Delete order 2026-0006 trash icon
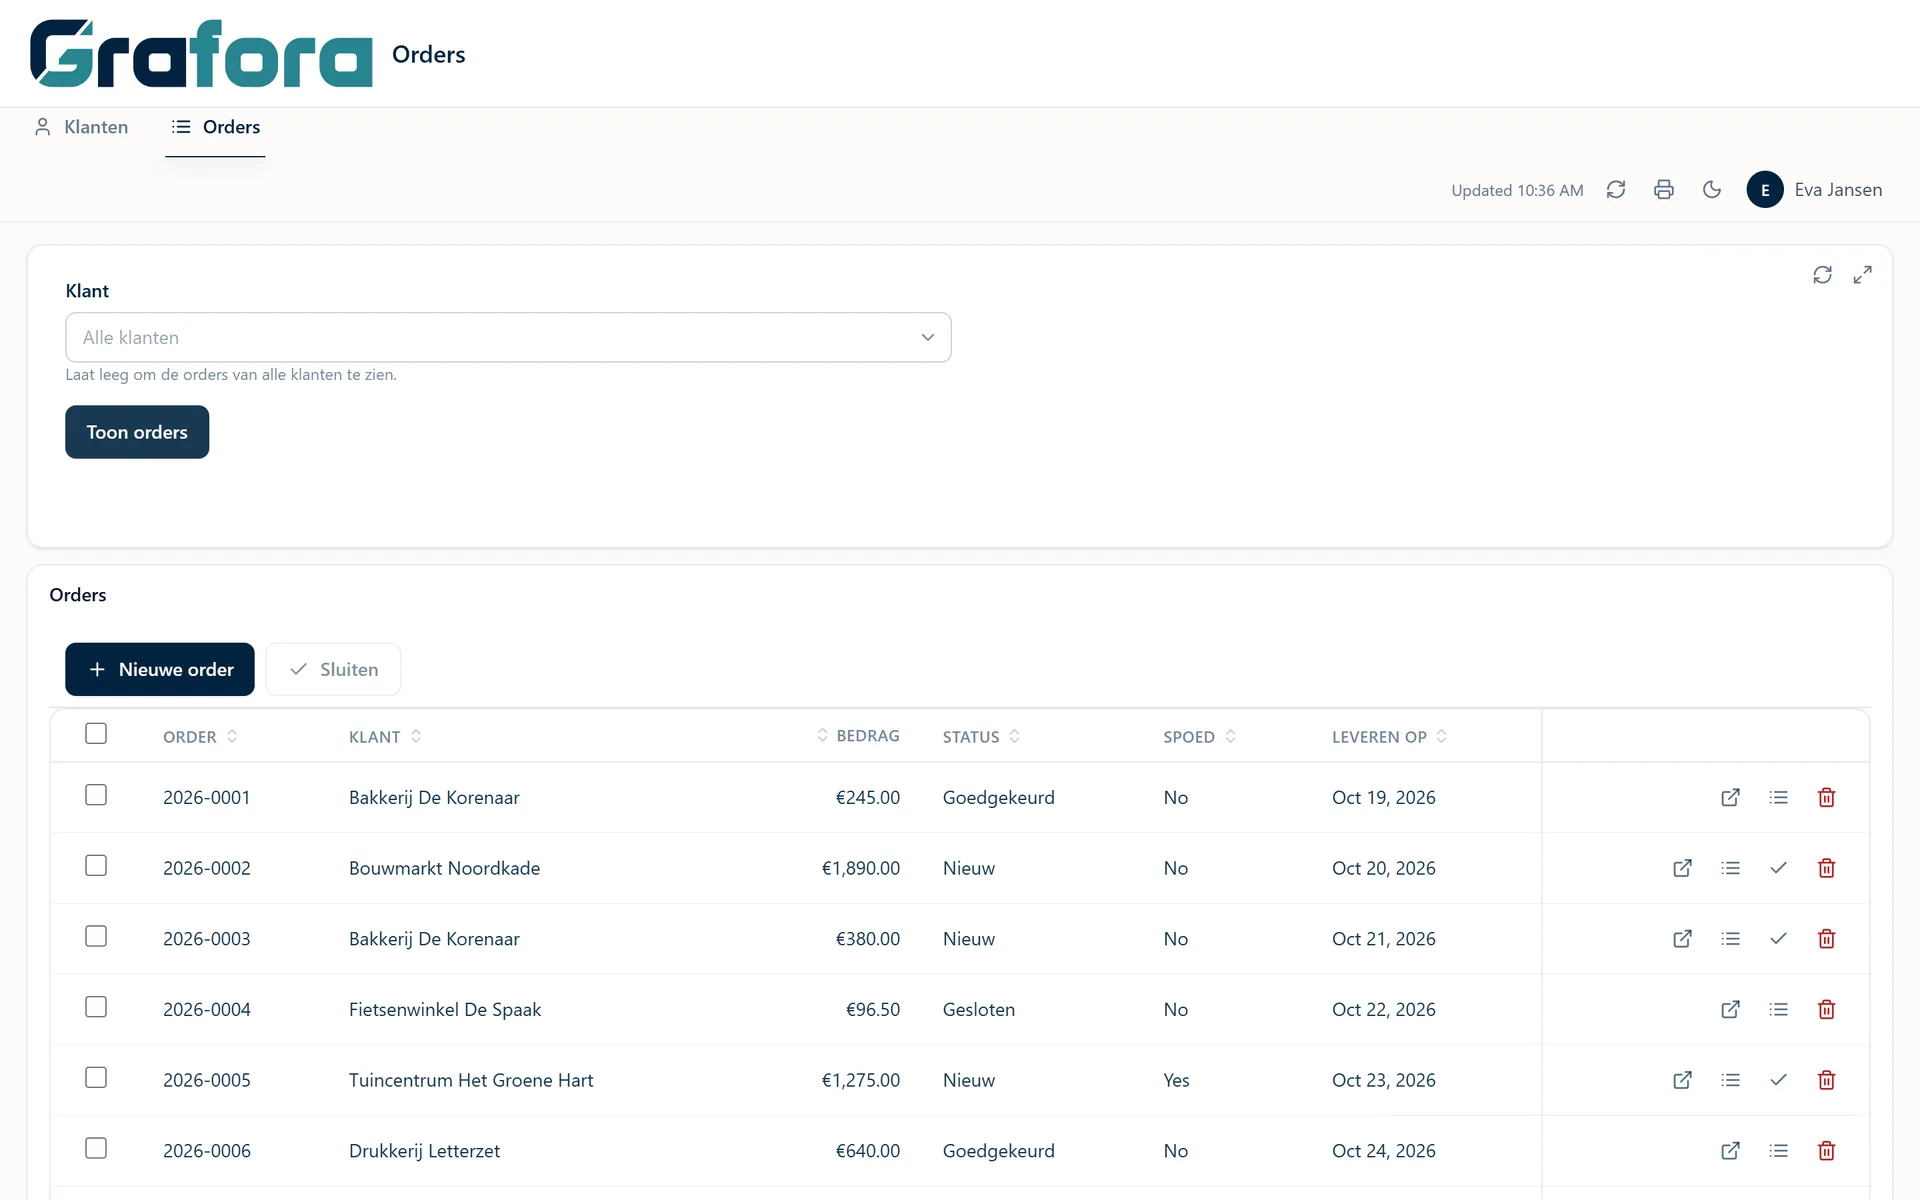Image resolution: width=1920 pixels, height=1200 pixels. 1826,1151
